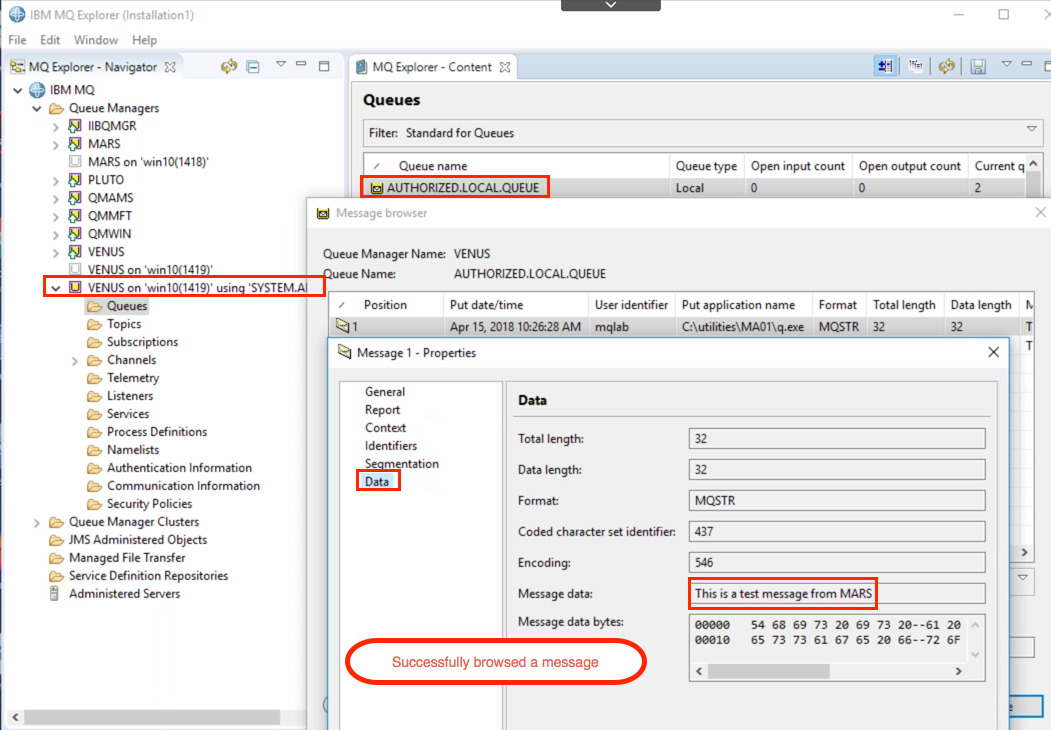The height and width of the screenshot is (730, 1051).
Task: Sort by Queue name column header
Action: pos(432,166)
